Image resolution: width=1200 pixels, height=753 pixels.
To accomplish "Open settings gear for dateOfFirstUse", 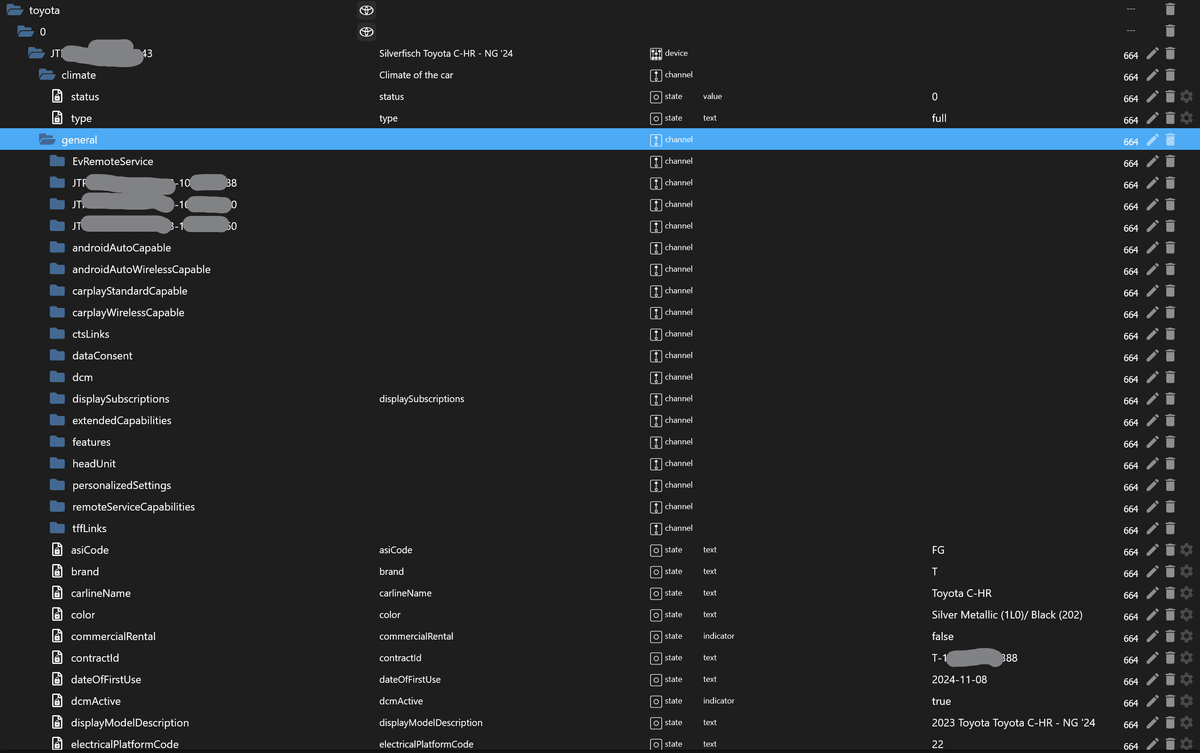I will [x=1187, y=680].
